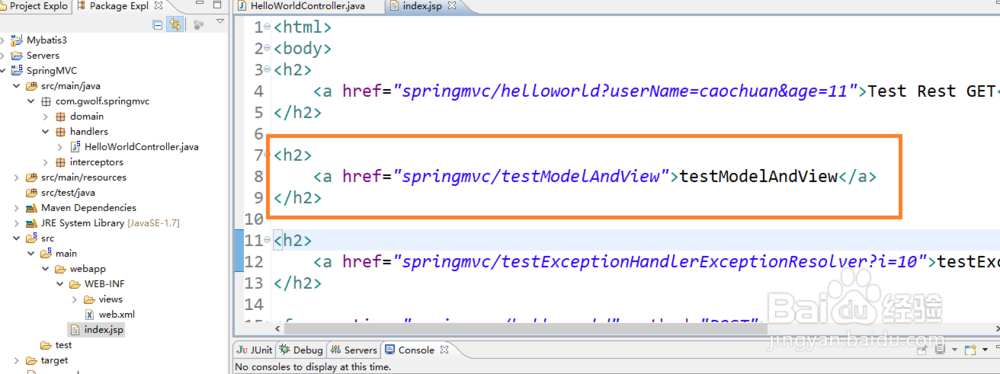Click line 12 testExceptionHandlerExceptionResolver href text

click(660, 262)
